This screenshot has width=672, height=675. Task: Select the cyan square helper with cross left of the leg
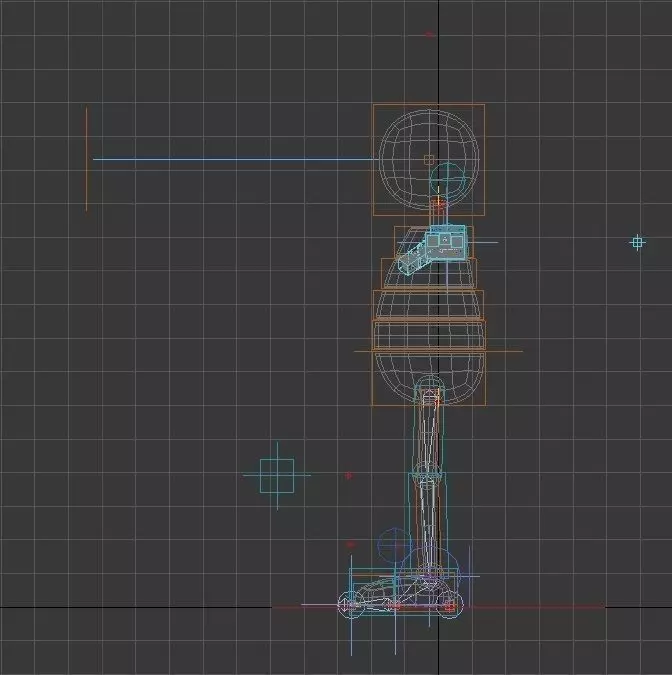[x=277, y=476]
